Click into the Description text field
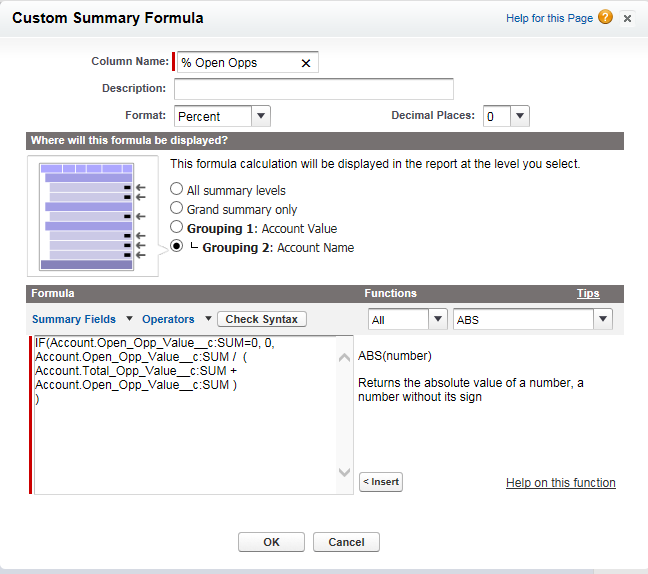The width and height of the screenshot is (648, 574). coord(314,89)
